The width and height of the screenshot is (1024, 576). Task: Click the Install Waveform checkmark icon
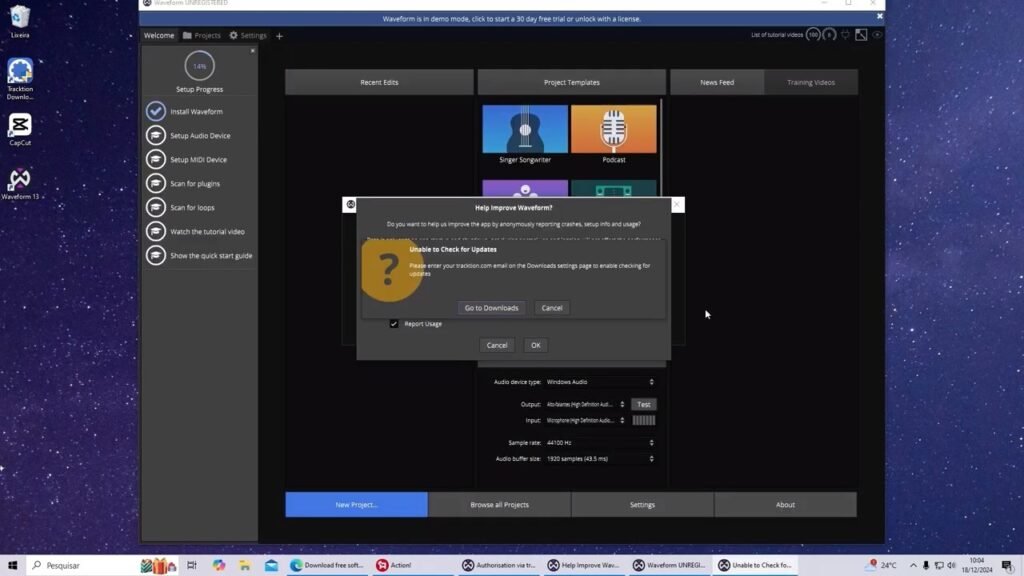[x=155, y=111]
